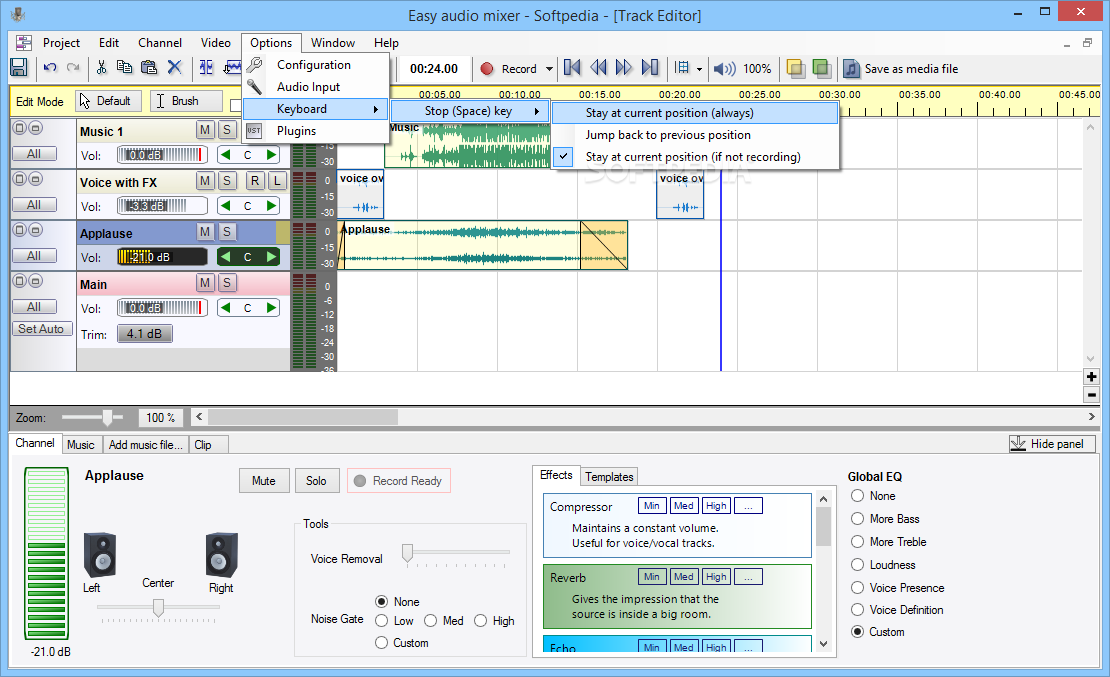Click the Voice Removal slider handle
The width and height of the screenshot is (1110, 677).
coord(407,553)
